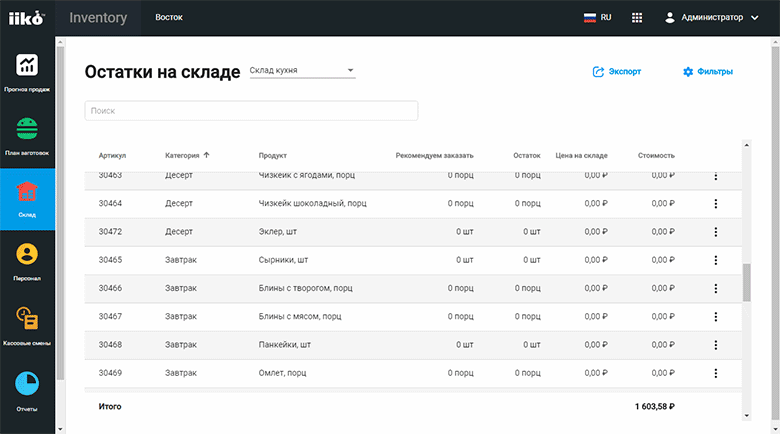
Task: Sort by the Категория column header
Action: (187, 155)
